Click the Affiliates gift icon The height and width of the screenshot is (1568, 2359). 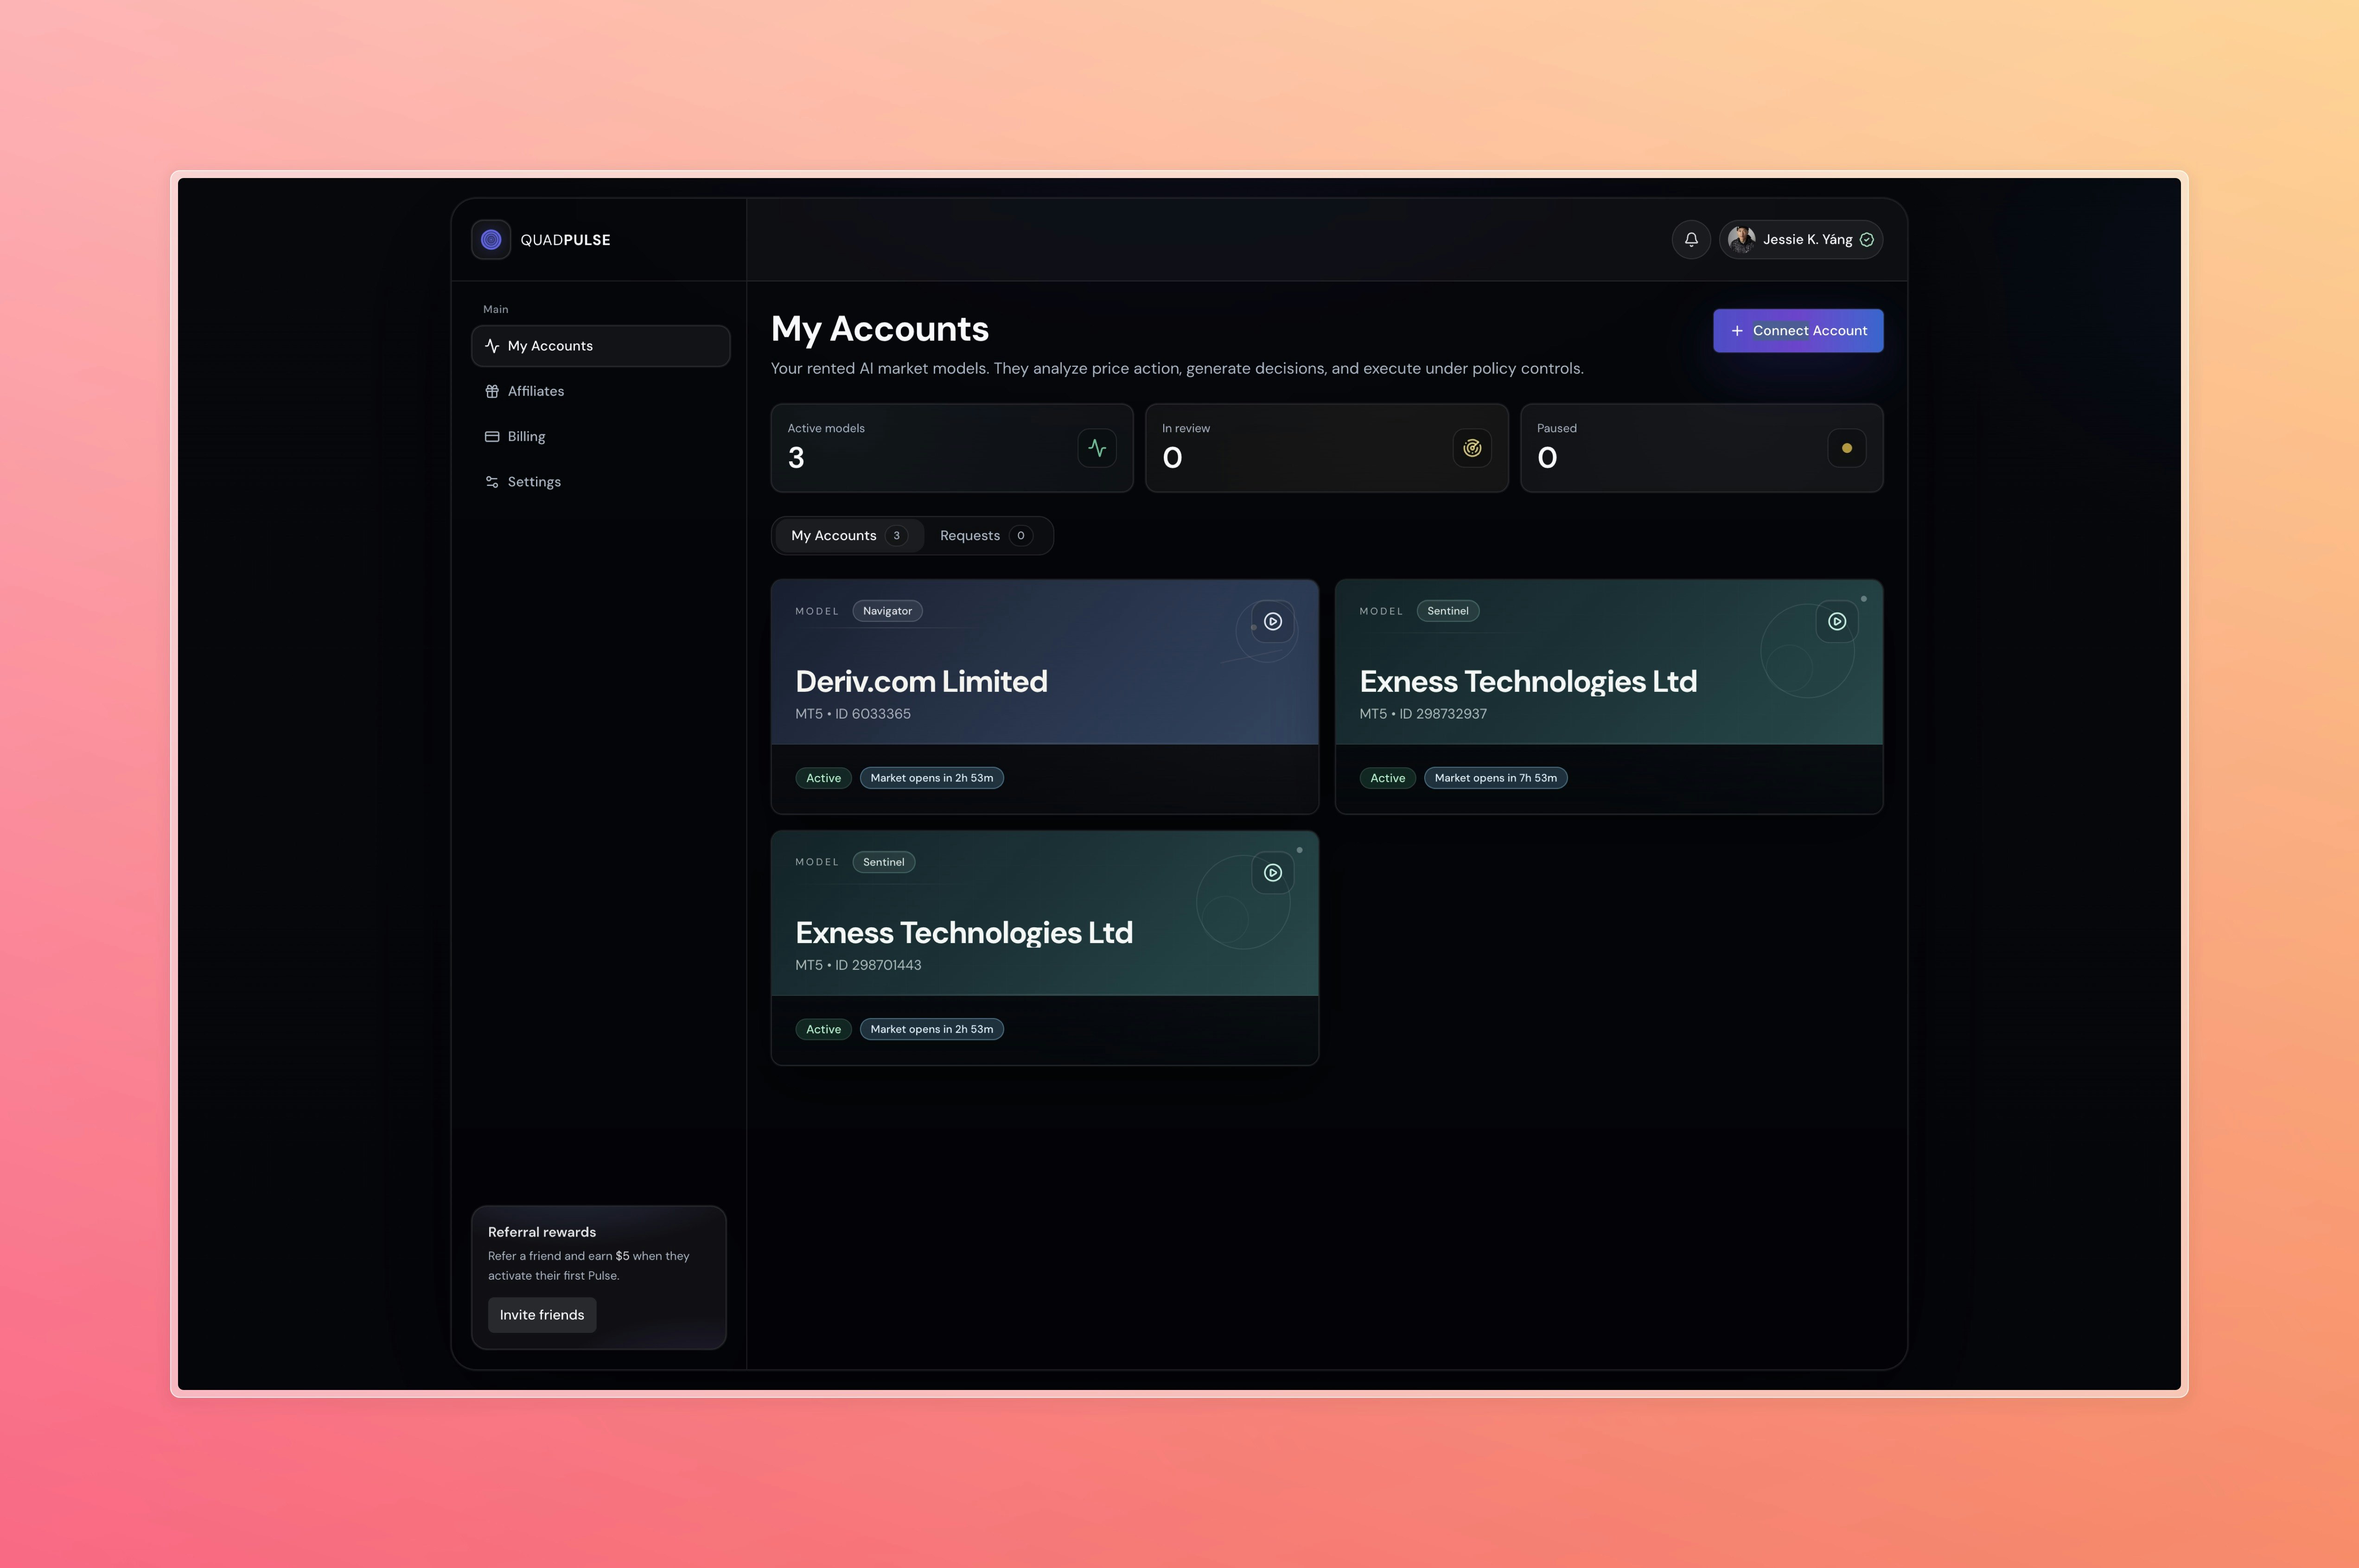pos(491,391)
